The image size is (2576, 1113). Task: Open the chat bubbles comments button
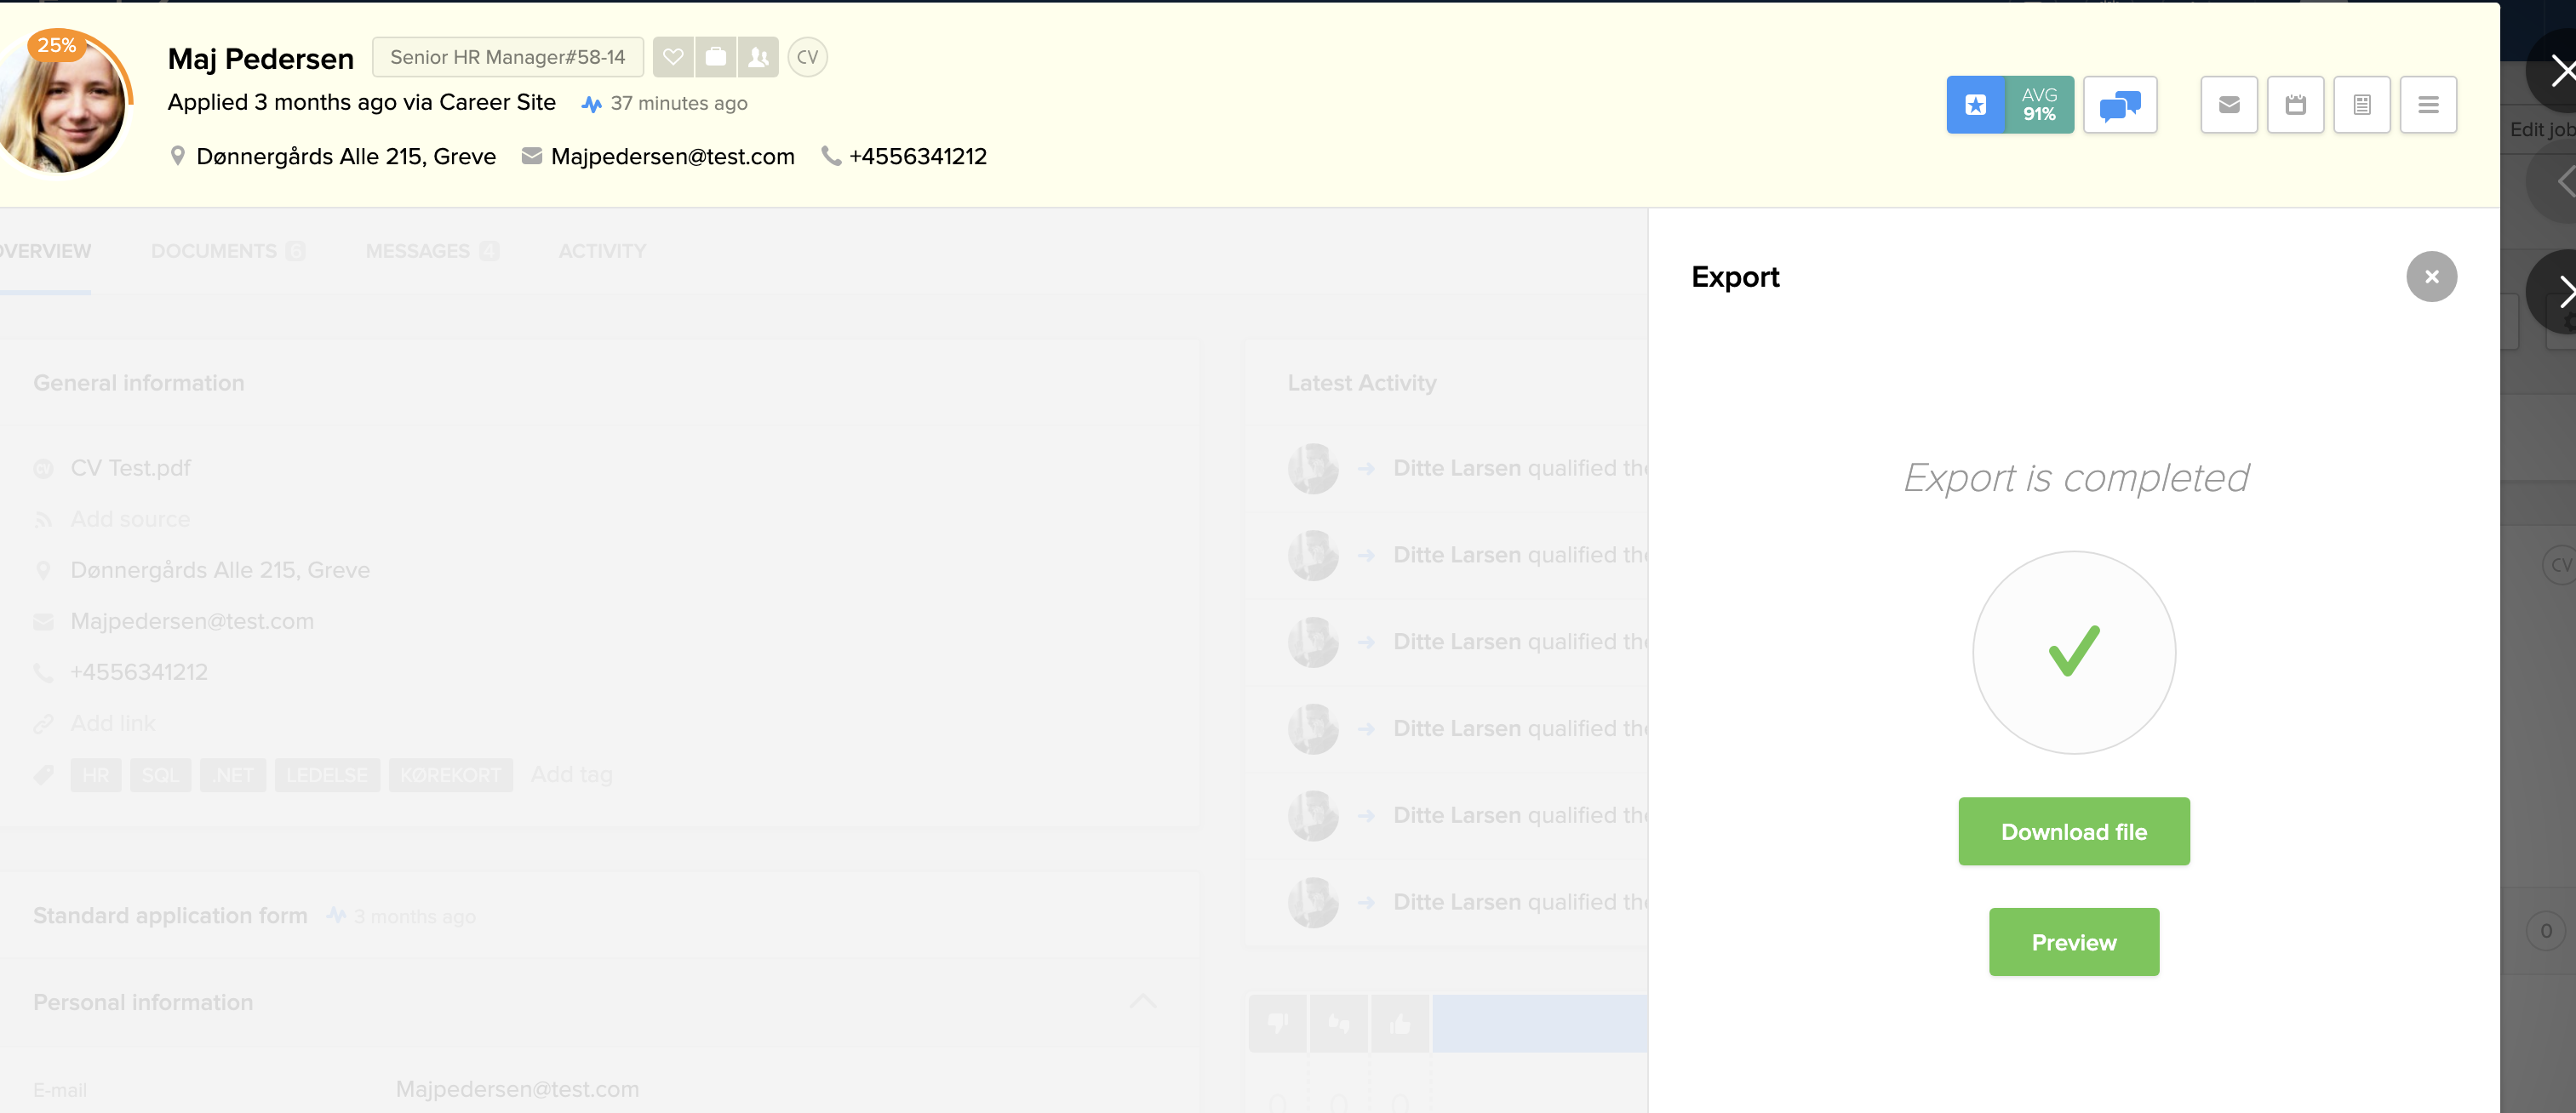click(x=2119, y=105)
